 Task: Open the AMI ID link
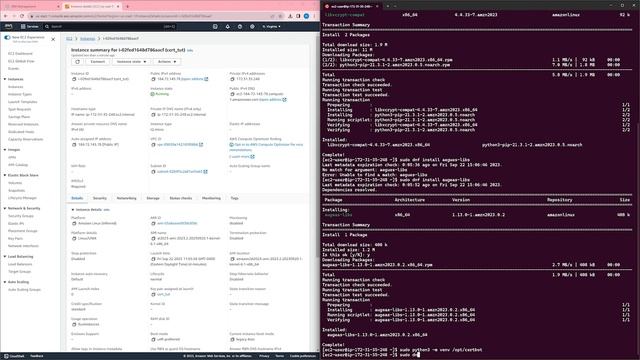(177, 224)
